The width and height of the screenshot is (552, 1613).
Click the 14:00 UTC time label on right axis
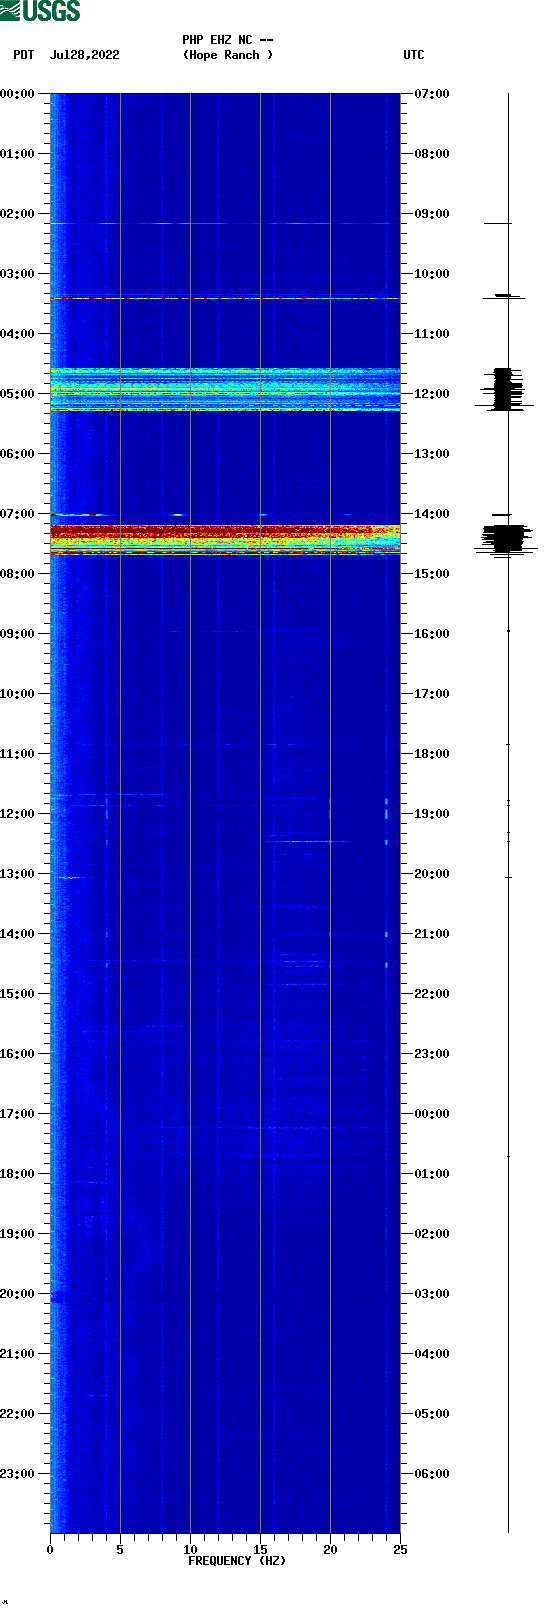(432, 514)
